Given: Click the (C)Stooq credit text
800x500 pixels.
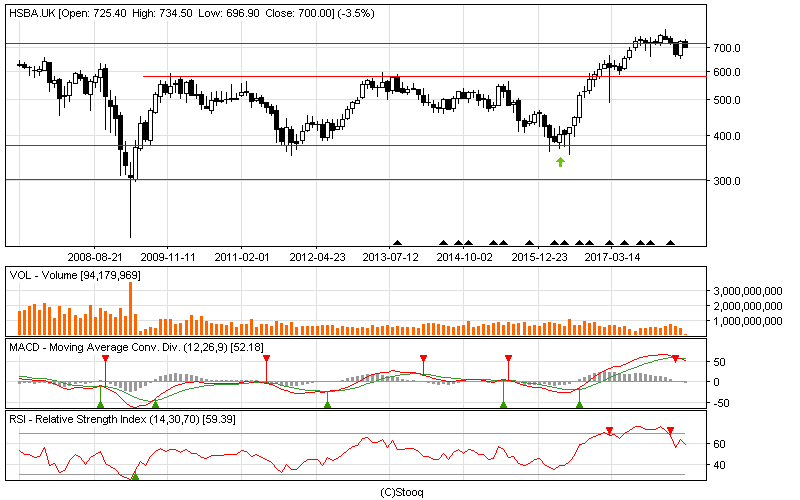Looking at the screenshot, I should (402, 492).
